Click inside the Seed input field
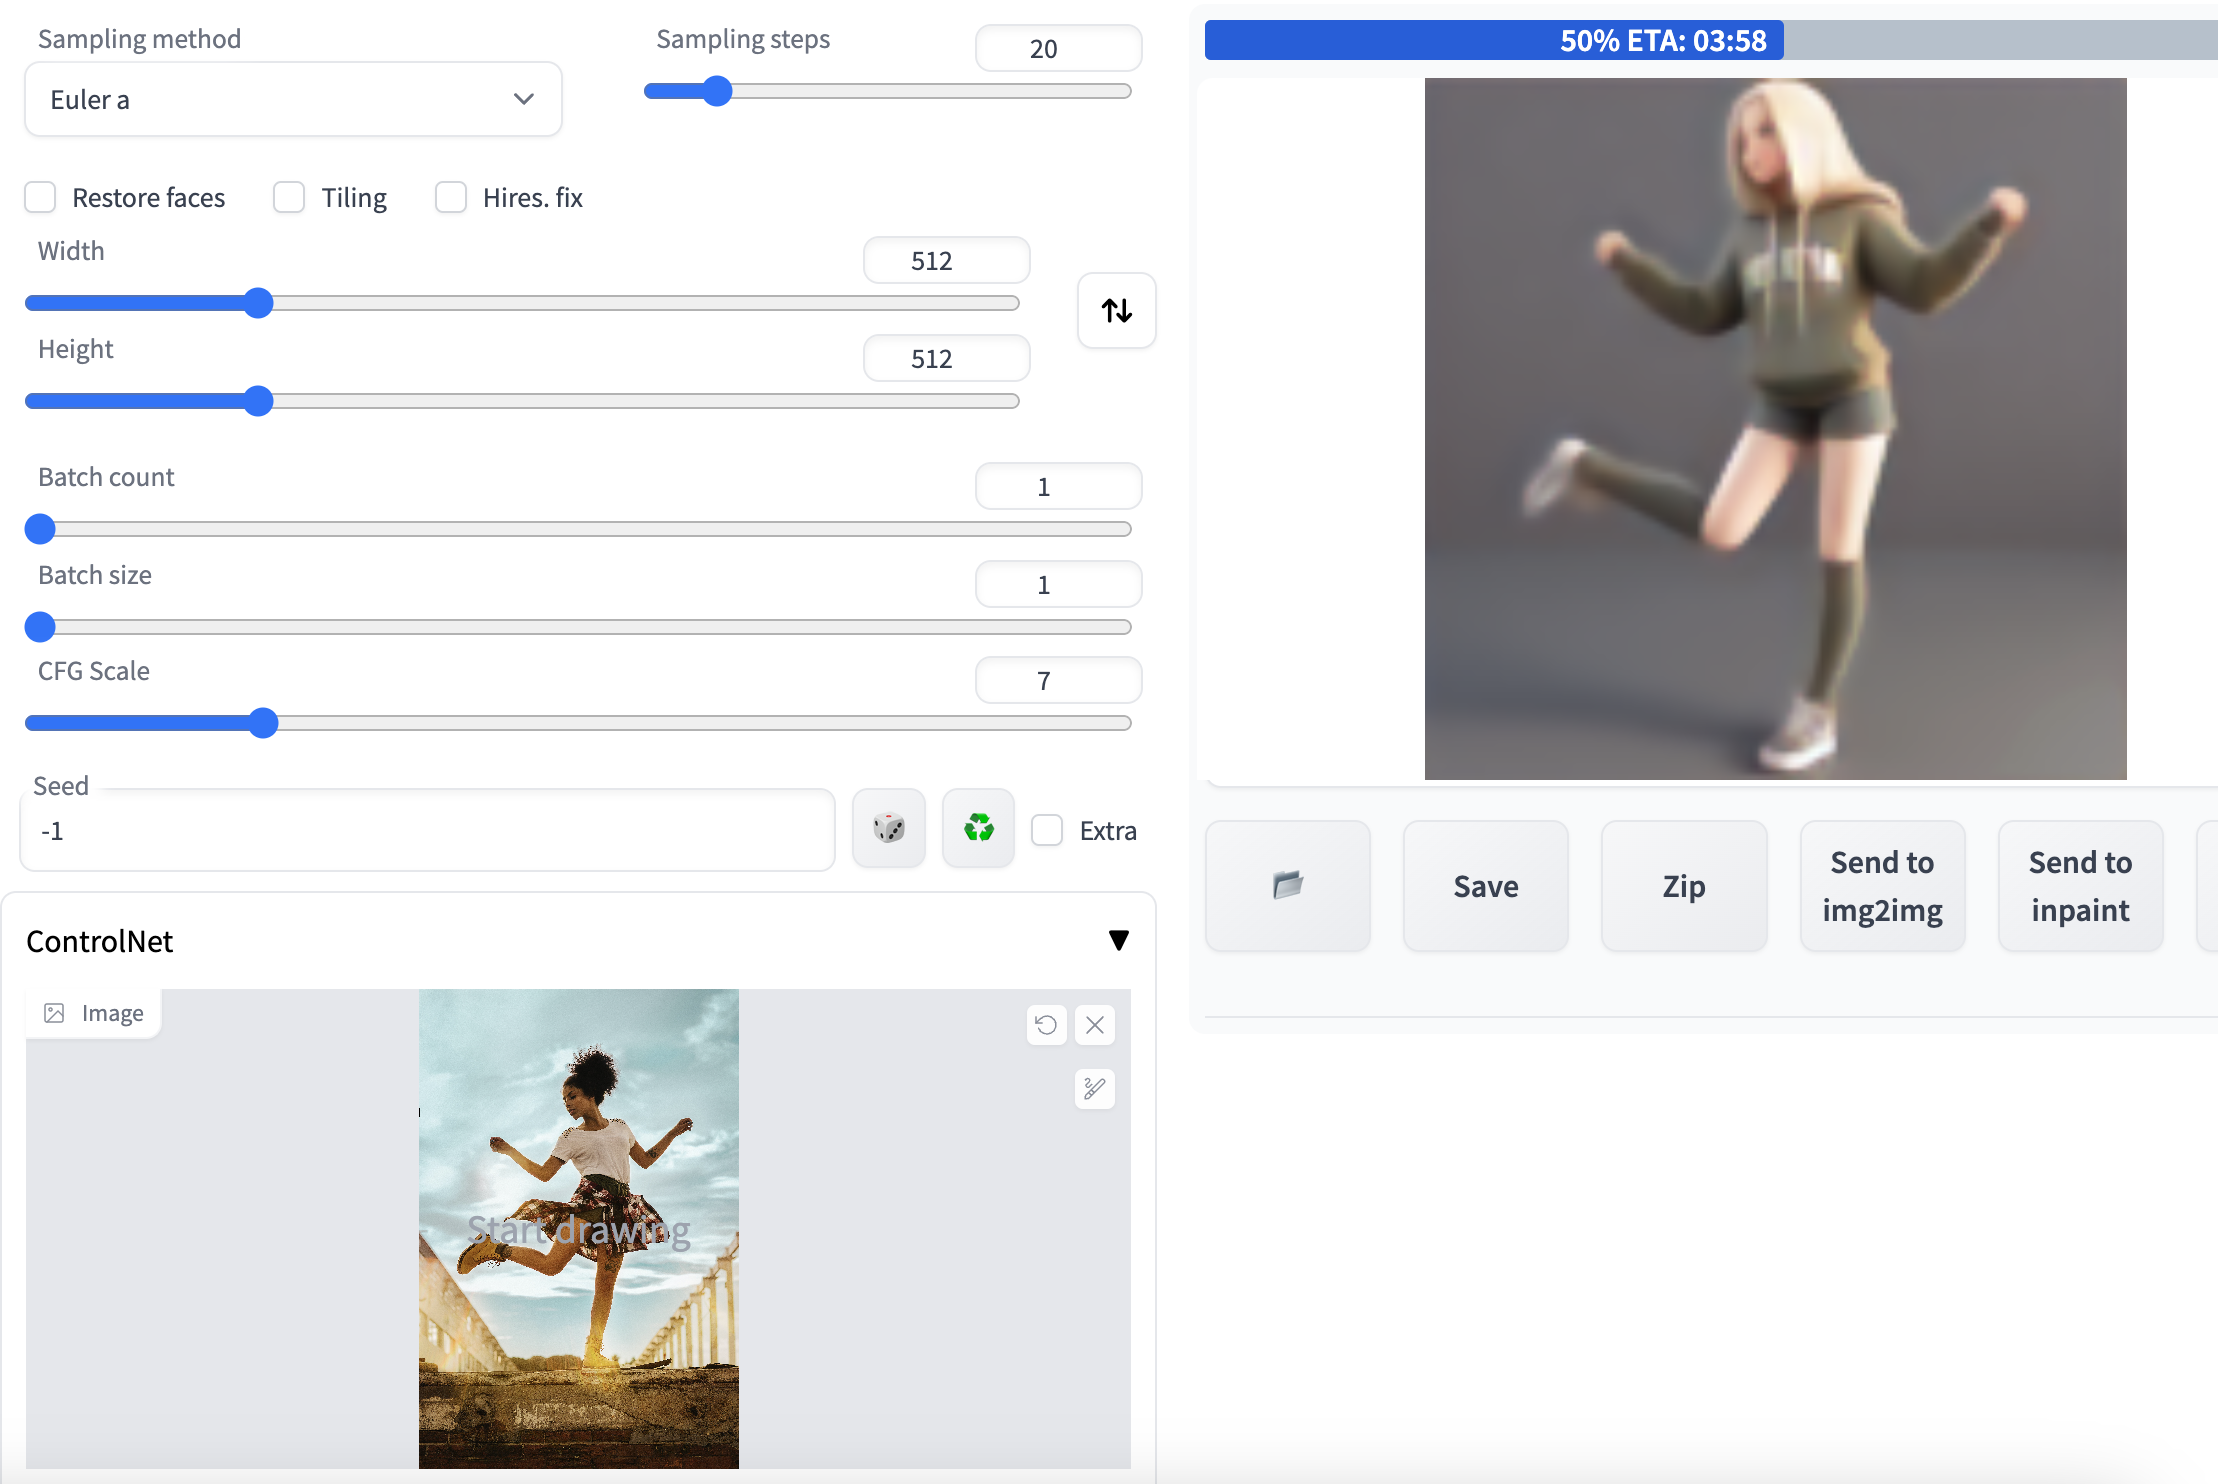Screen dimensions: 2218x1484 click(427, 829)
